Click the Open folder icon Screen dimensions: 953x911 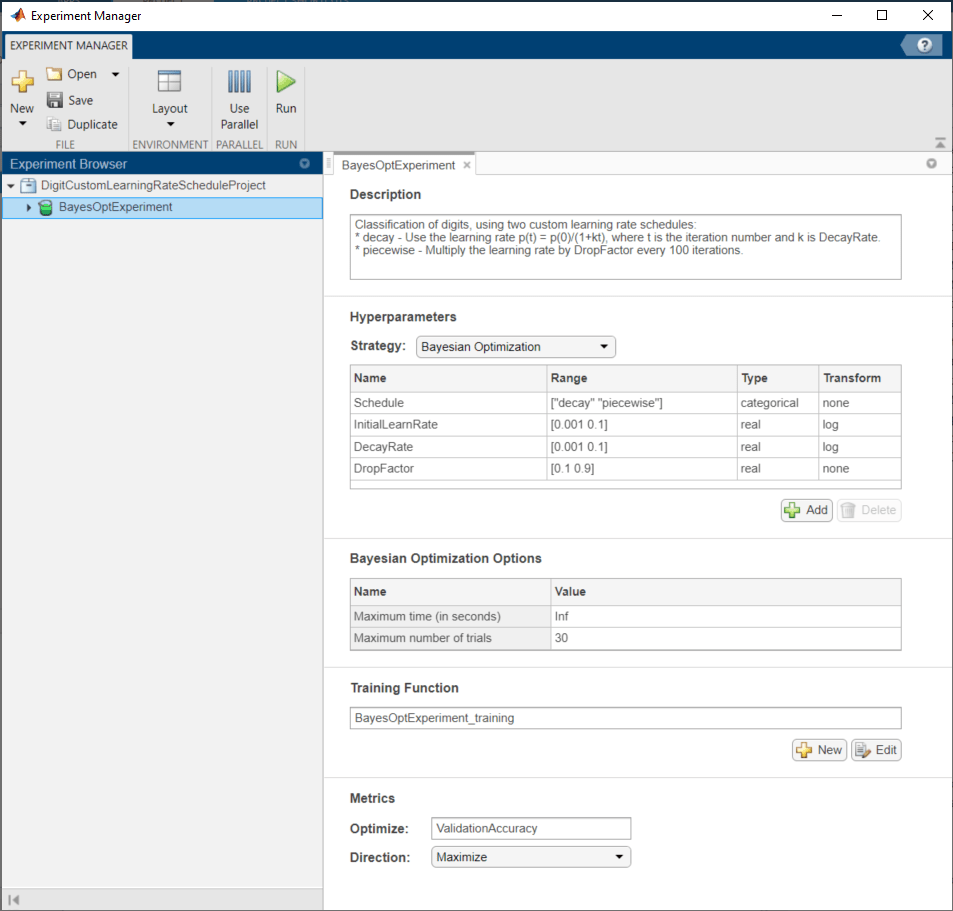click(54, 74)
